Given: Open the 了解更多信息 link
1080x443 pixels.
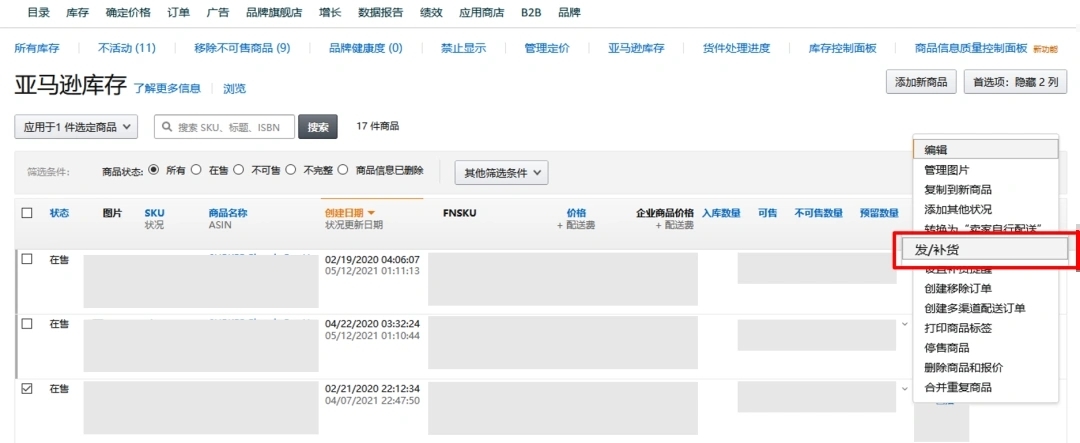Looking at the screenshot, I should pos(167,88).
